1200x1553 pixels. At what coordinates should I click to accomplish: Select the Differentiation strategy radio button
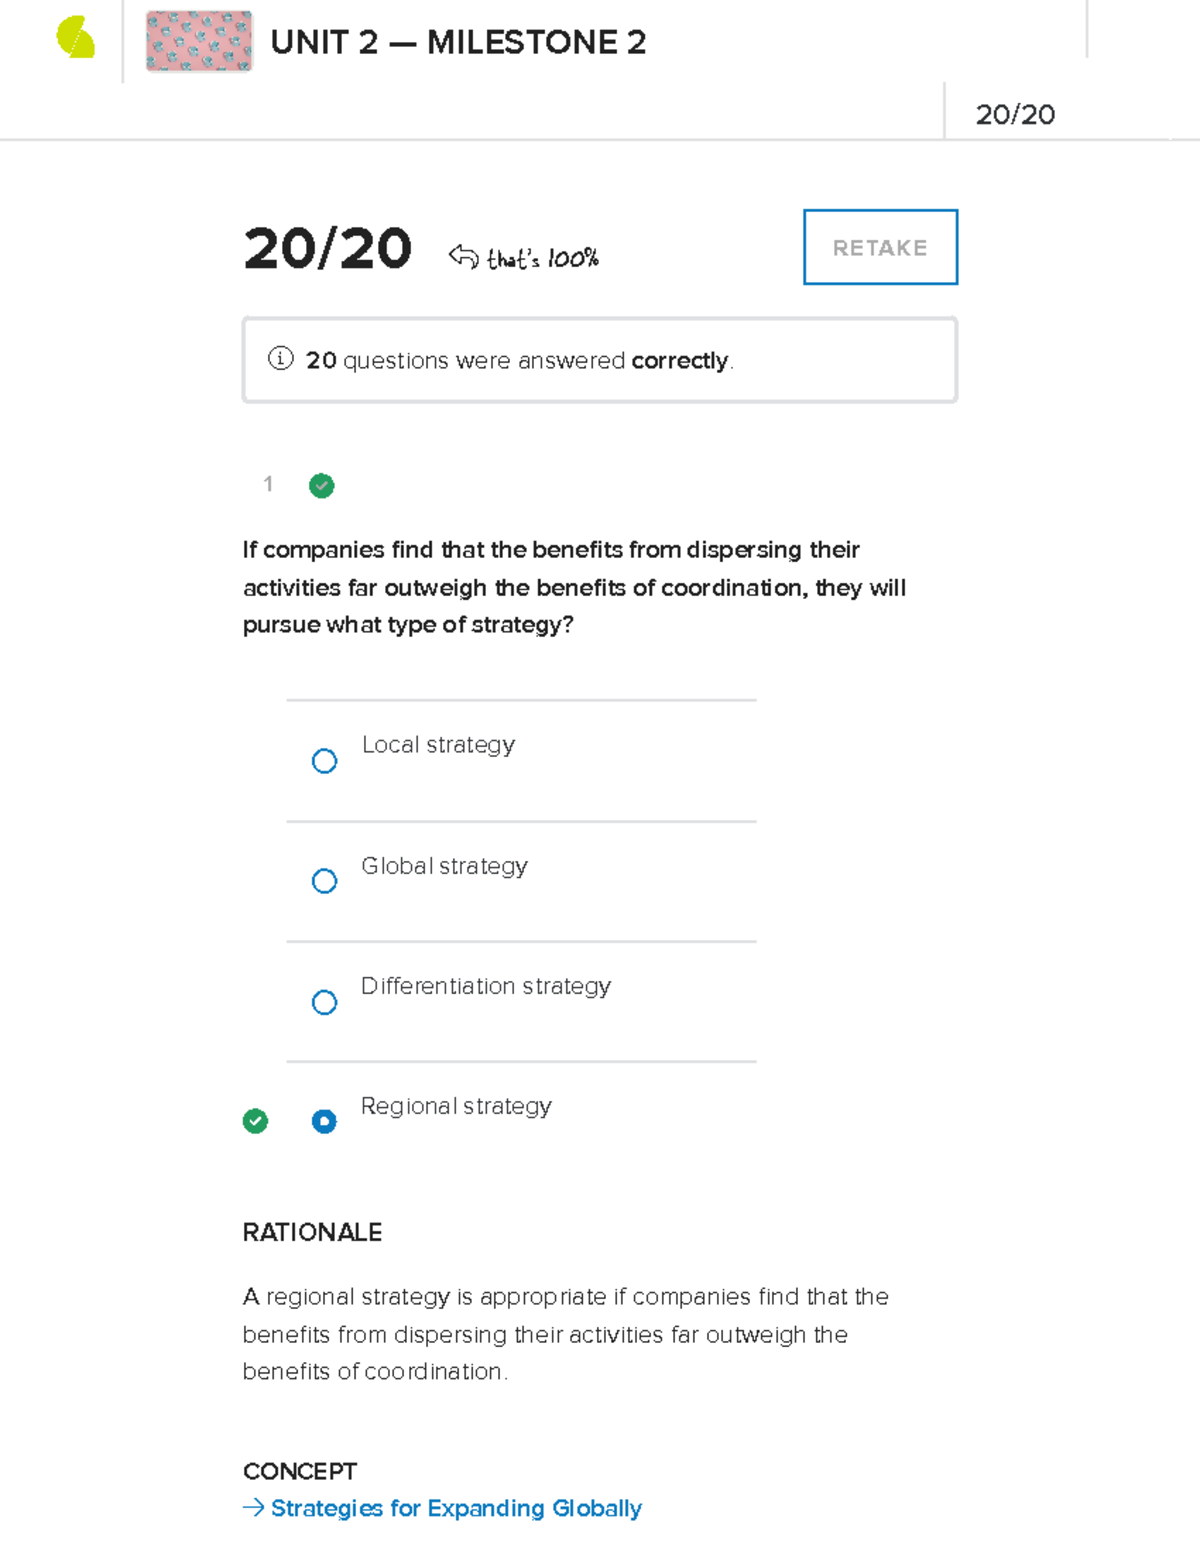[x=324, y=1002]
